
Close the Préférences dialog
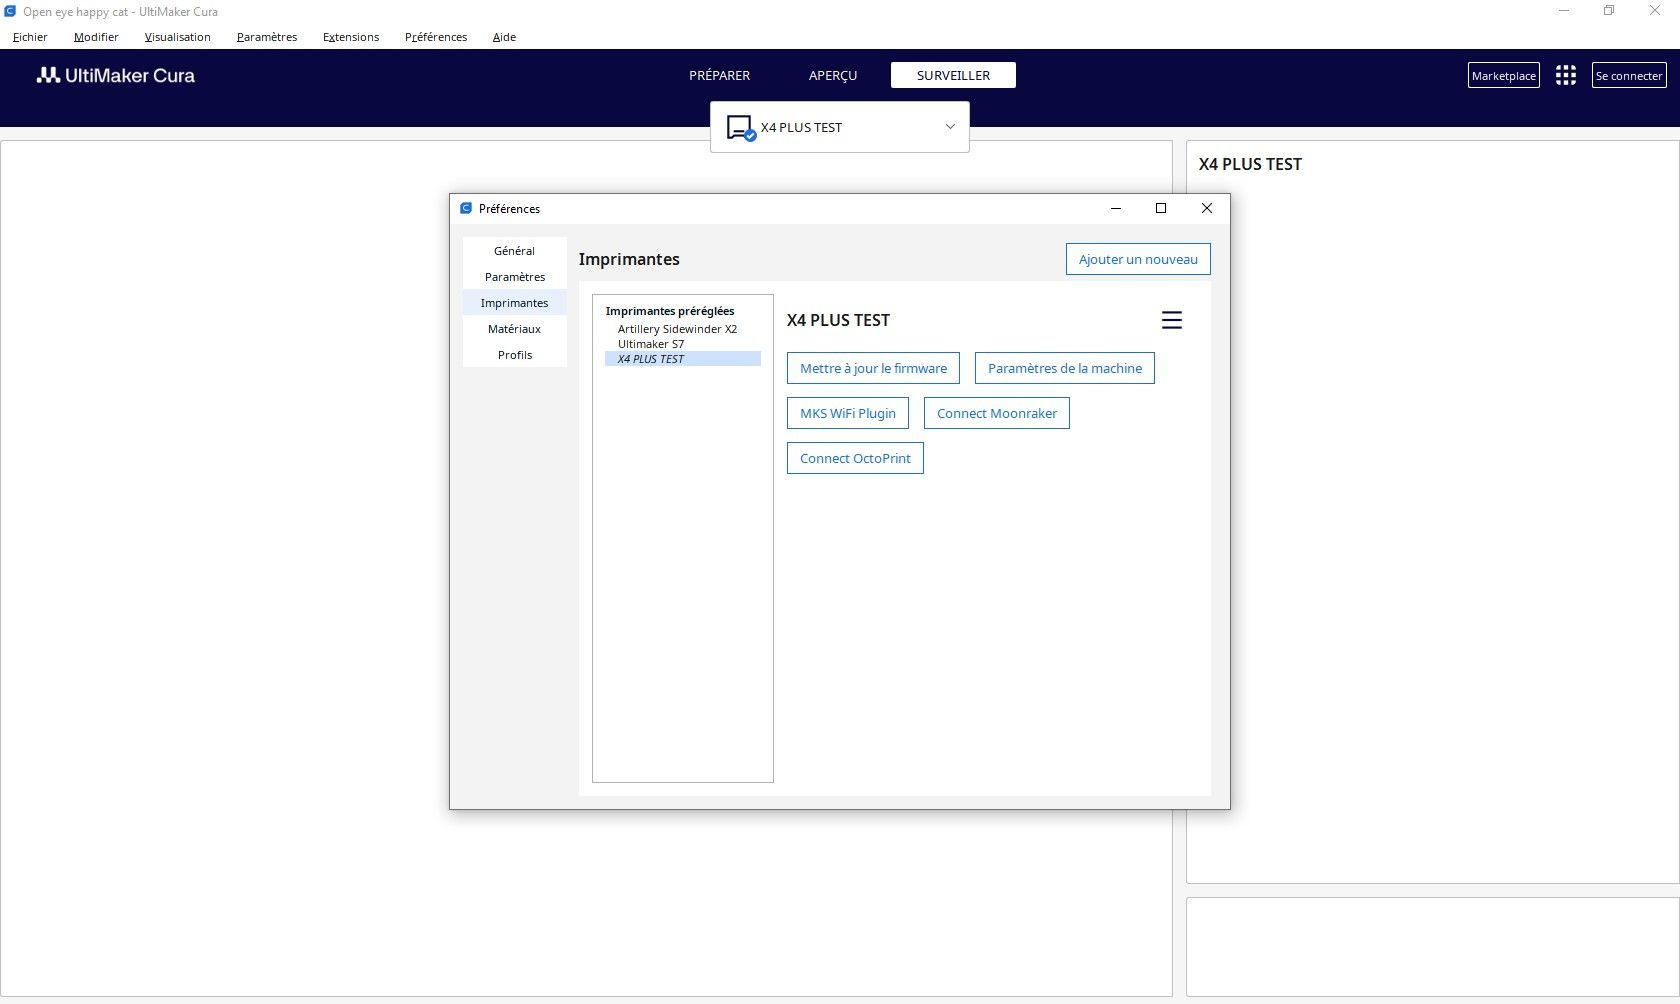coord(1207,208)
